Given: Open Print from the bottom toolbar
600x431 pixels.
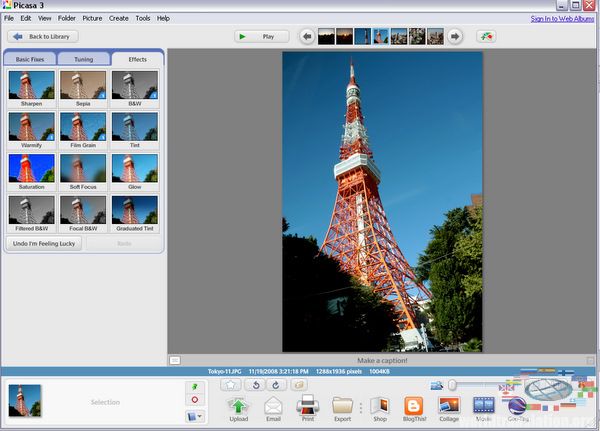Looking at the screenshot, I should tap(308, 405).
